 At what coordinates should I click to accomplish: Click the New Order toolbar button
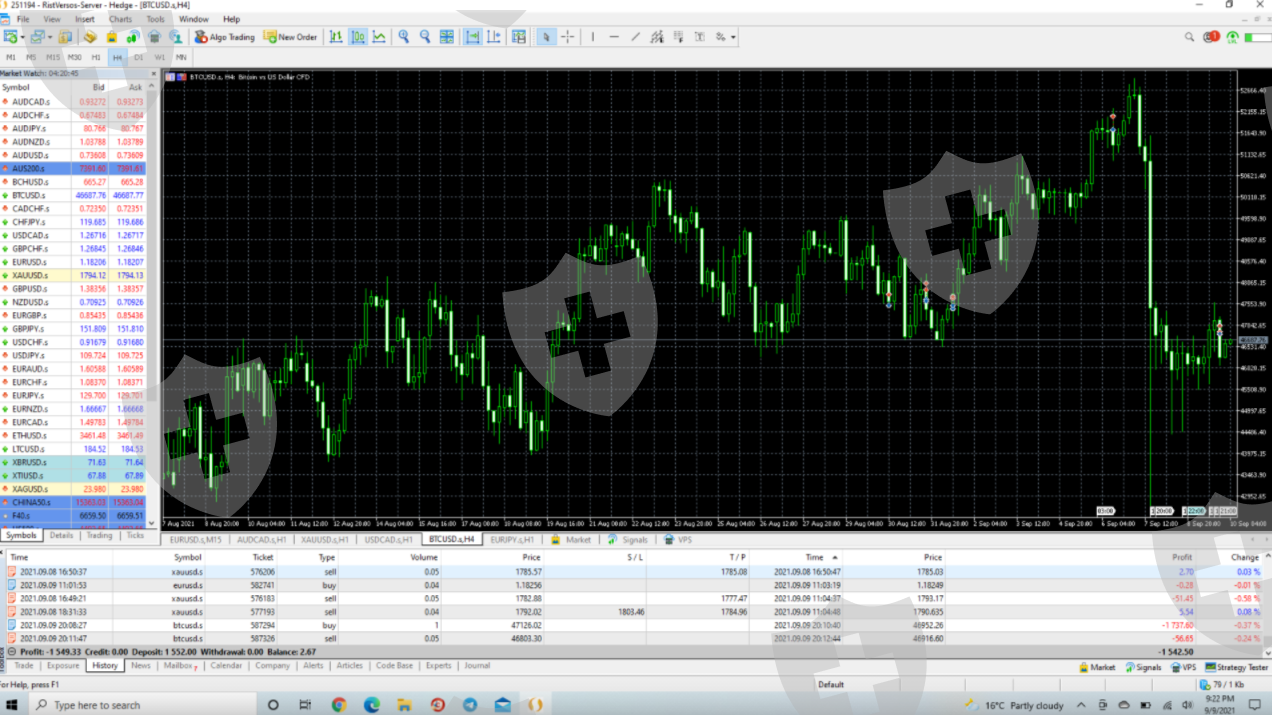290,37
